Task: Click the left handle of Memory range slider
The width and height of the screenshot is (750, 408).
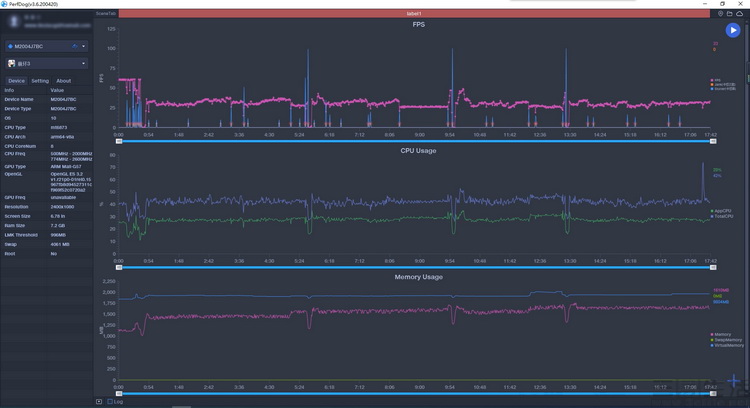Action: [119, 394]
